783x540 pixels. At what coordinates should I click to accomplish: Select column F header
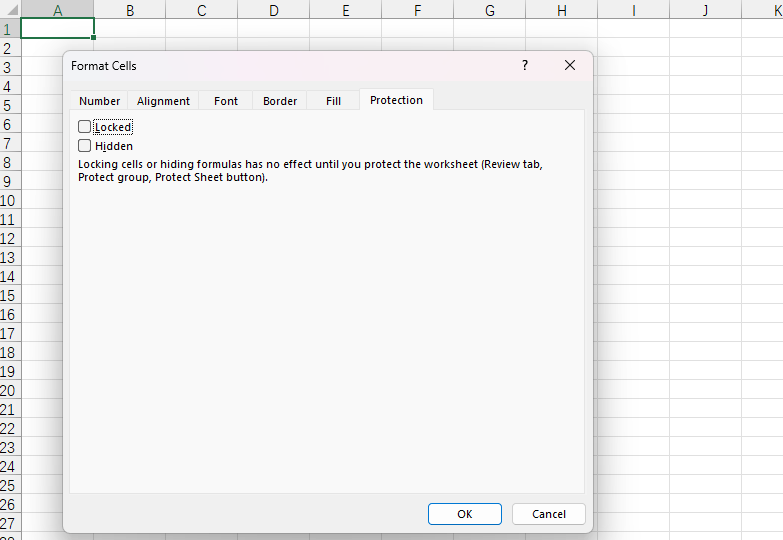click(x=417, y=10)
